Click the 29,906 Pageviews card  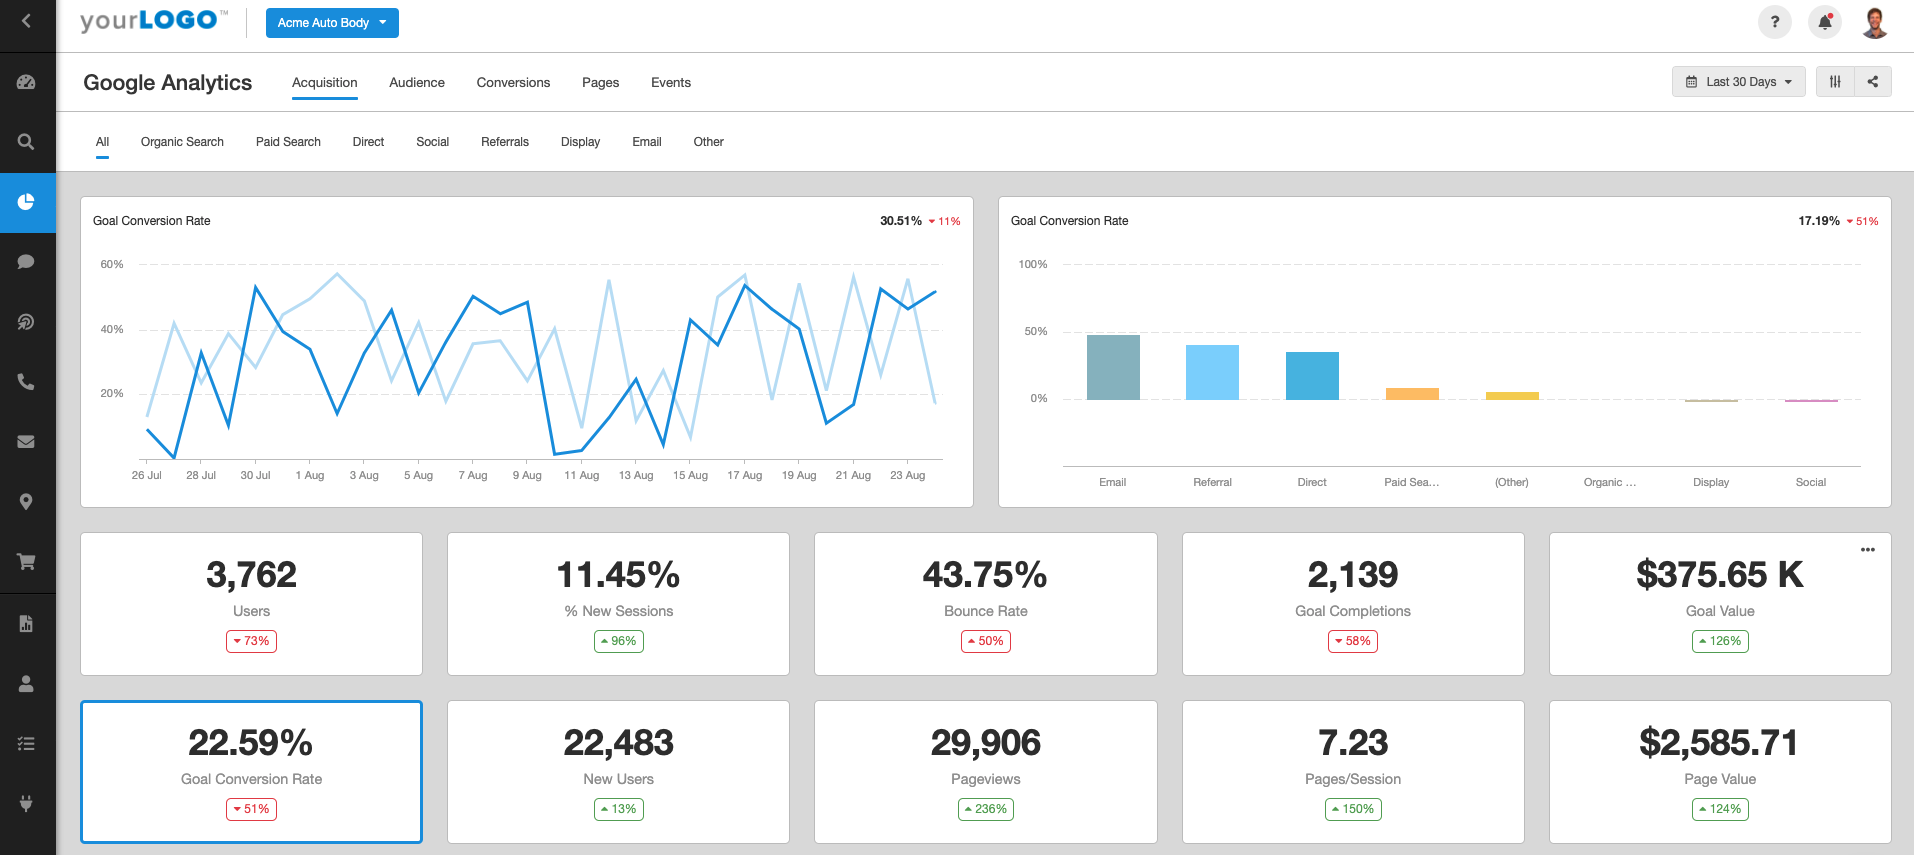point(985,772)
